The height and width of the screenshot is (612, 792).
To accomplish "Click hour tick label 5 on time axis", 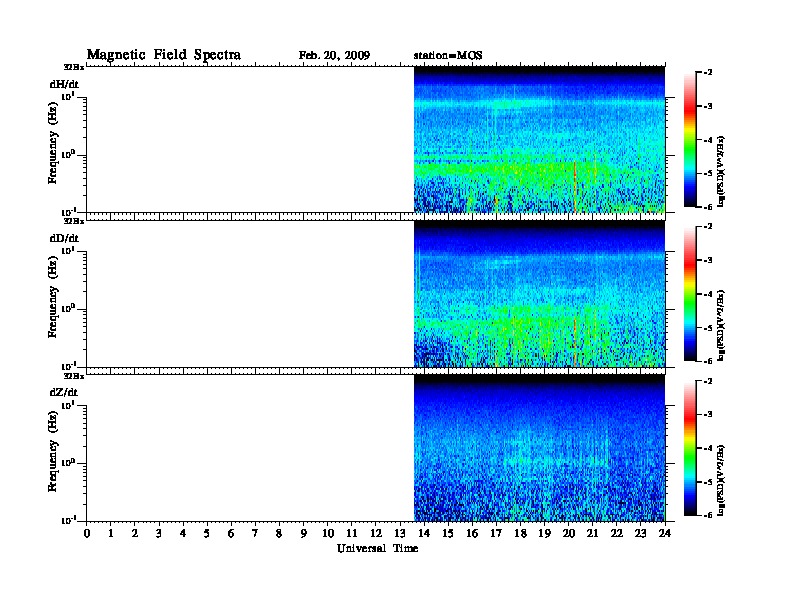I will coord(207,534).
